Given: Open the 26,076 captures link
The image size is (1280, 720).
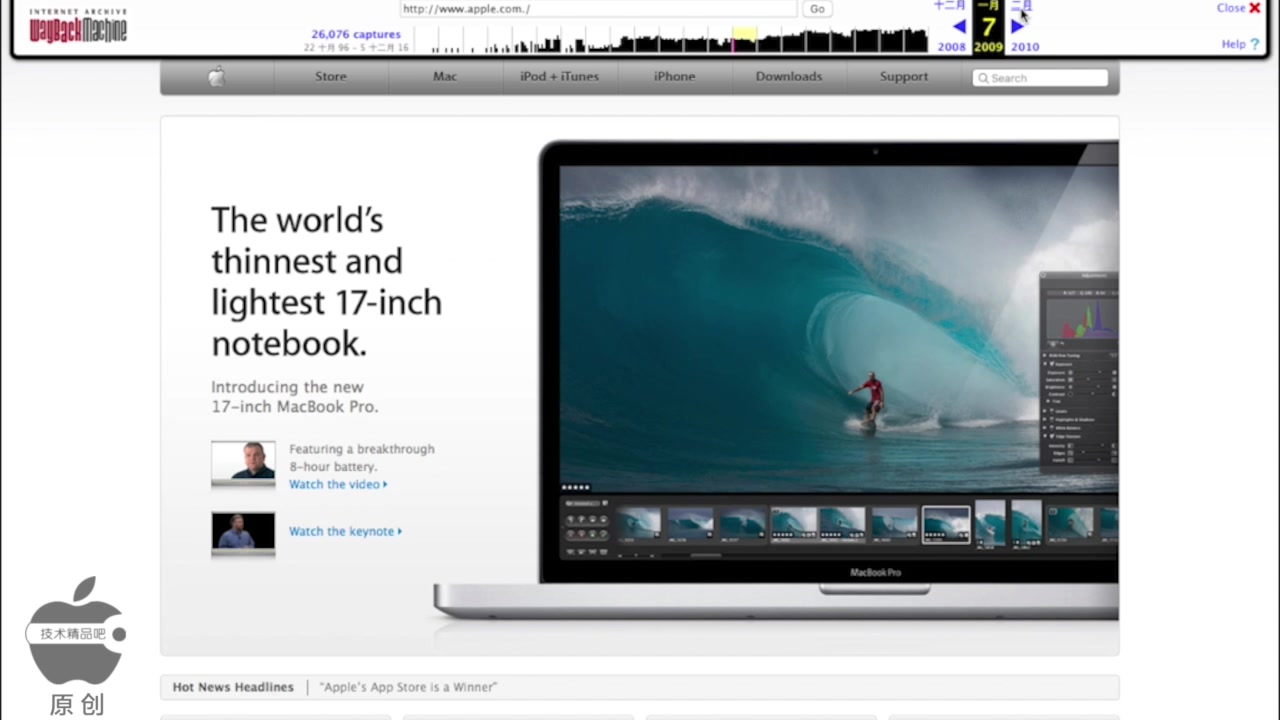Looking at the screenshot, I should pos(356,34).
